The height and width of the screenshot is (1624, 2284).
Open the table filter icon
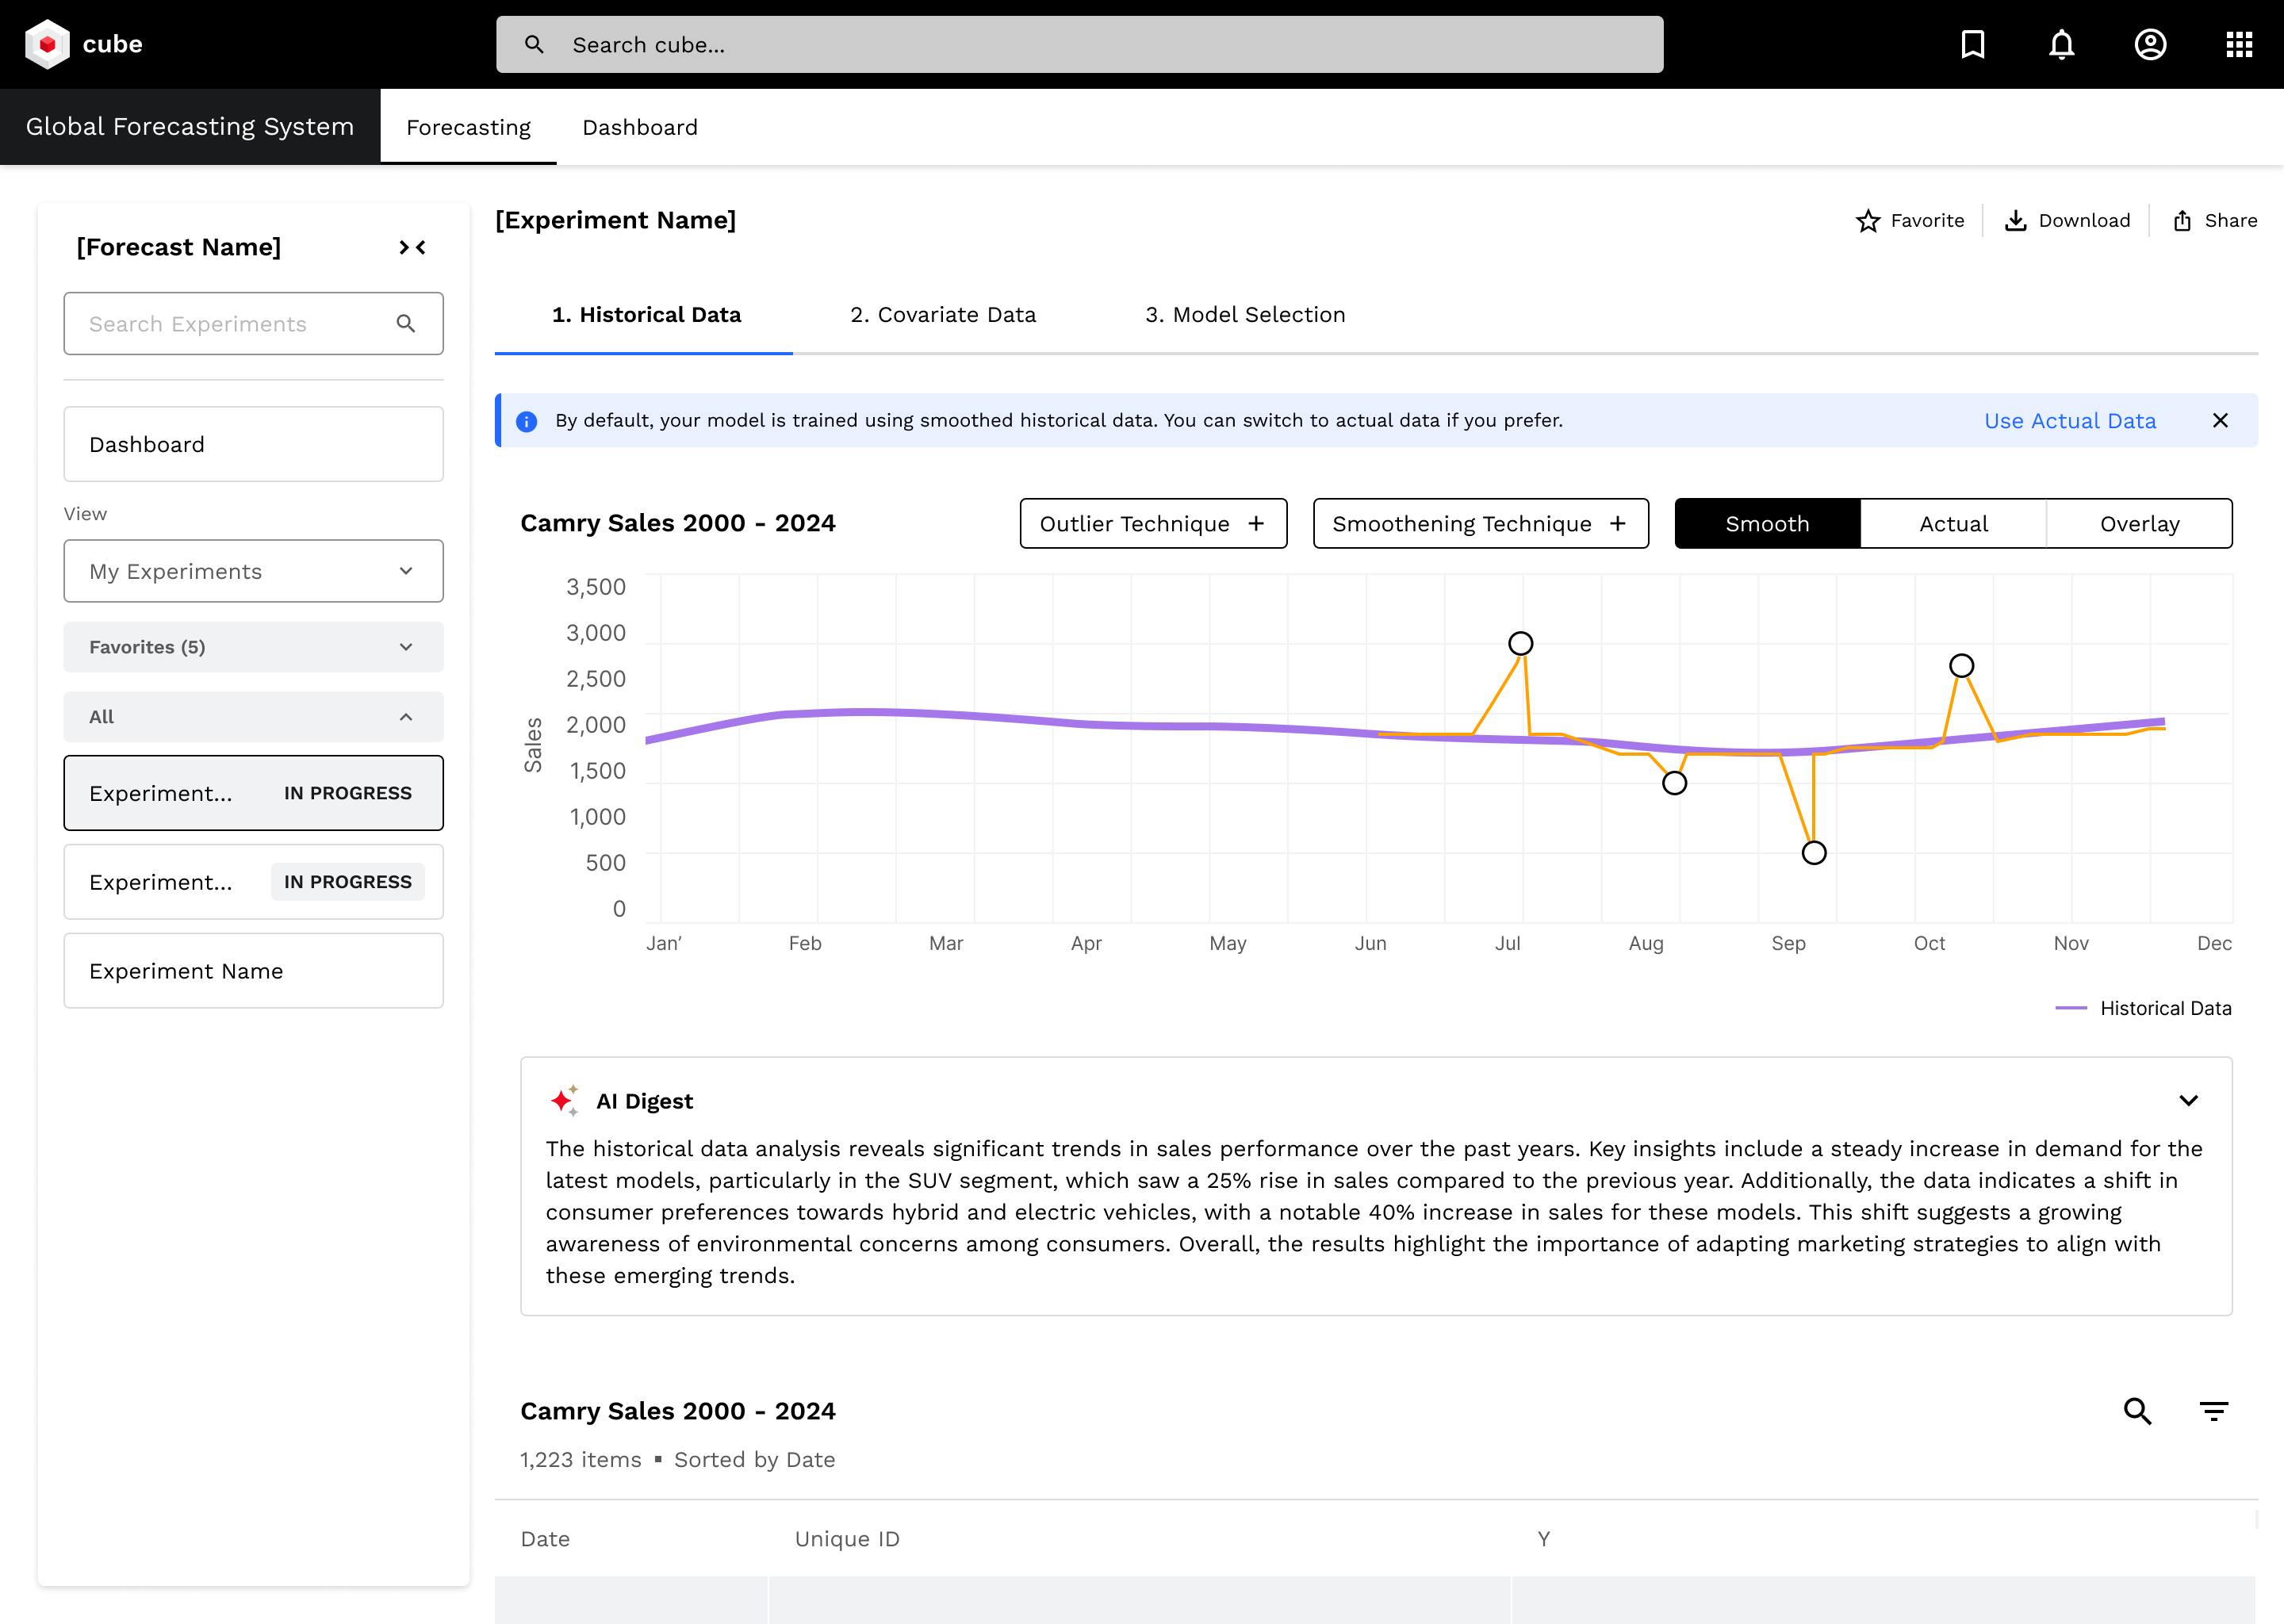[x=2214, y=1411]
